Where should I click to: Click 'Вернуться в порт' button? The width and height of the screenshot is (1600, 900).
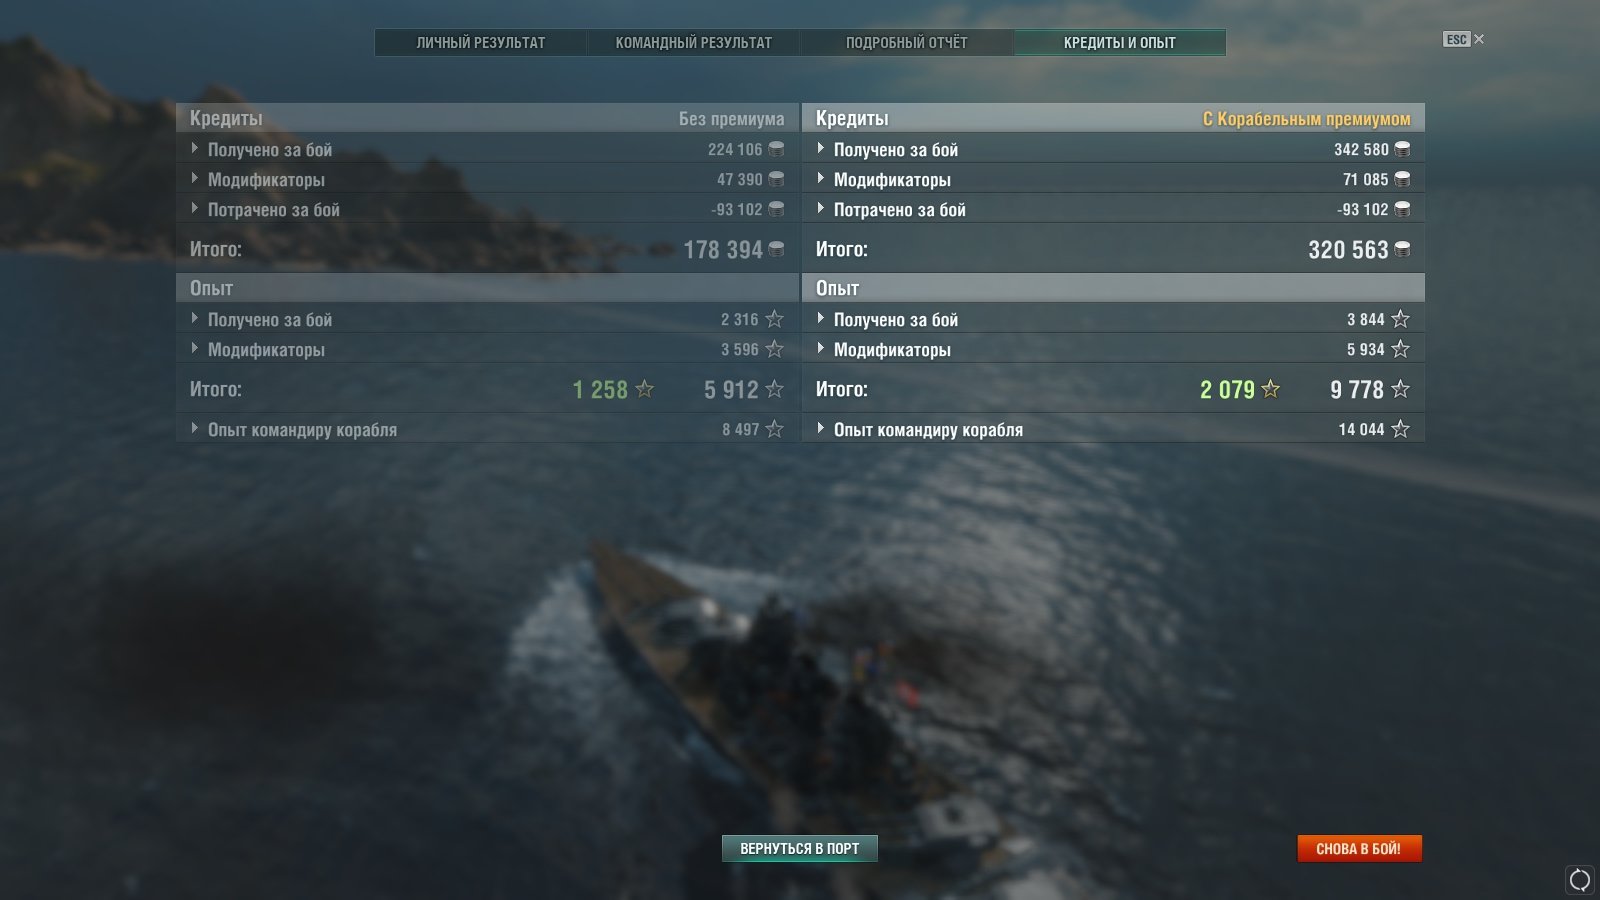(800, 848)
